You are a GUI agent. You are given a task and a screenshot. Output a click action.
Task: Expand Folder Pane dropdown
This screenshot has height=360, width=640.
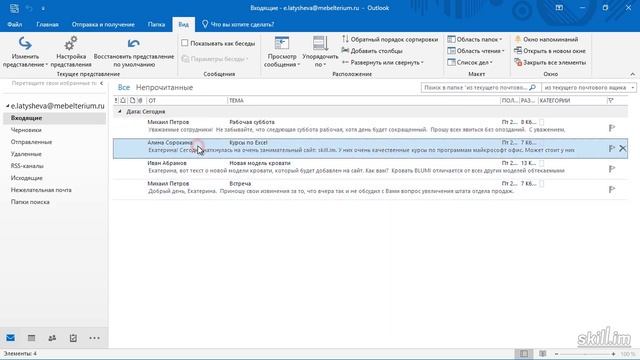pyautogui.click(x=475, y=39)
